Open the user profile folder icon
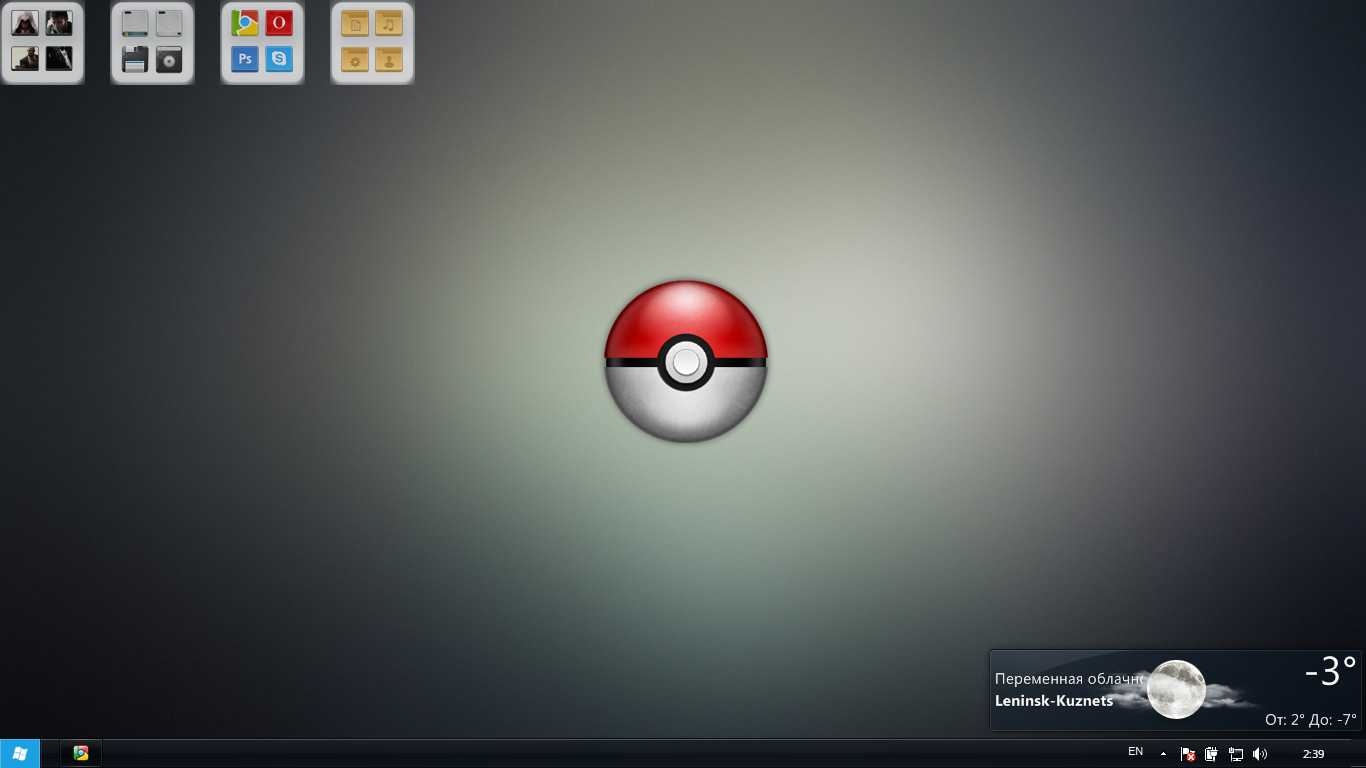The height and width of the screenshot is (768, 1366). tap(389, 59)
